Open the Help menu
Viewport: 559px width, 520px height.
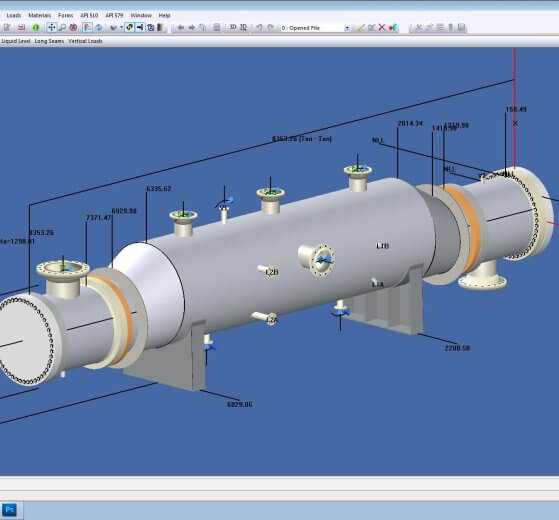tap(164, 15)
